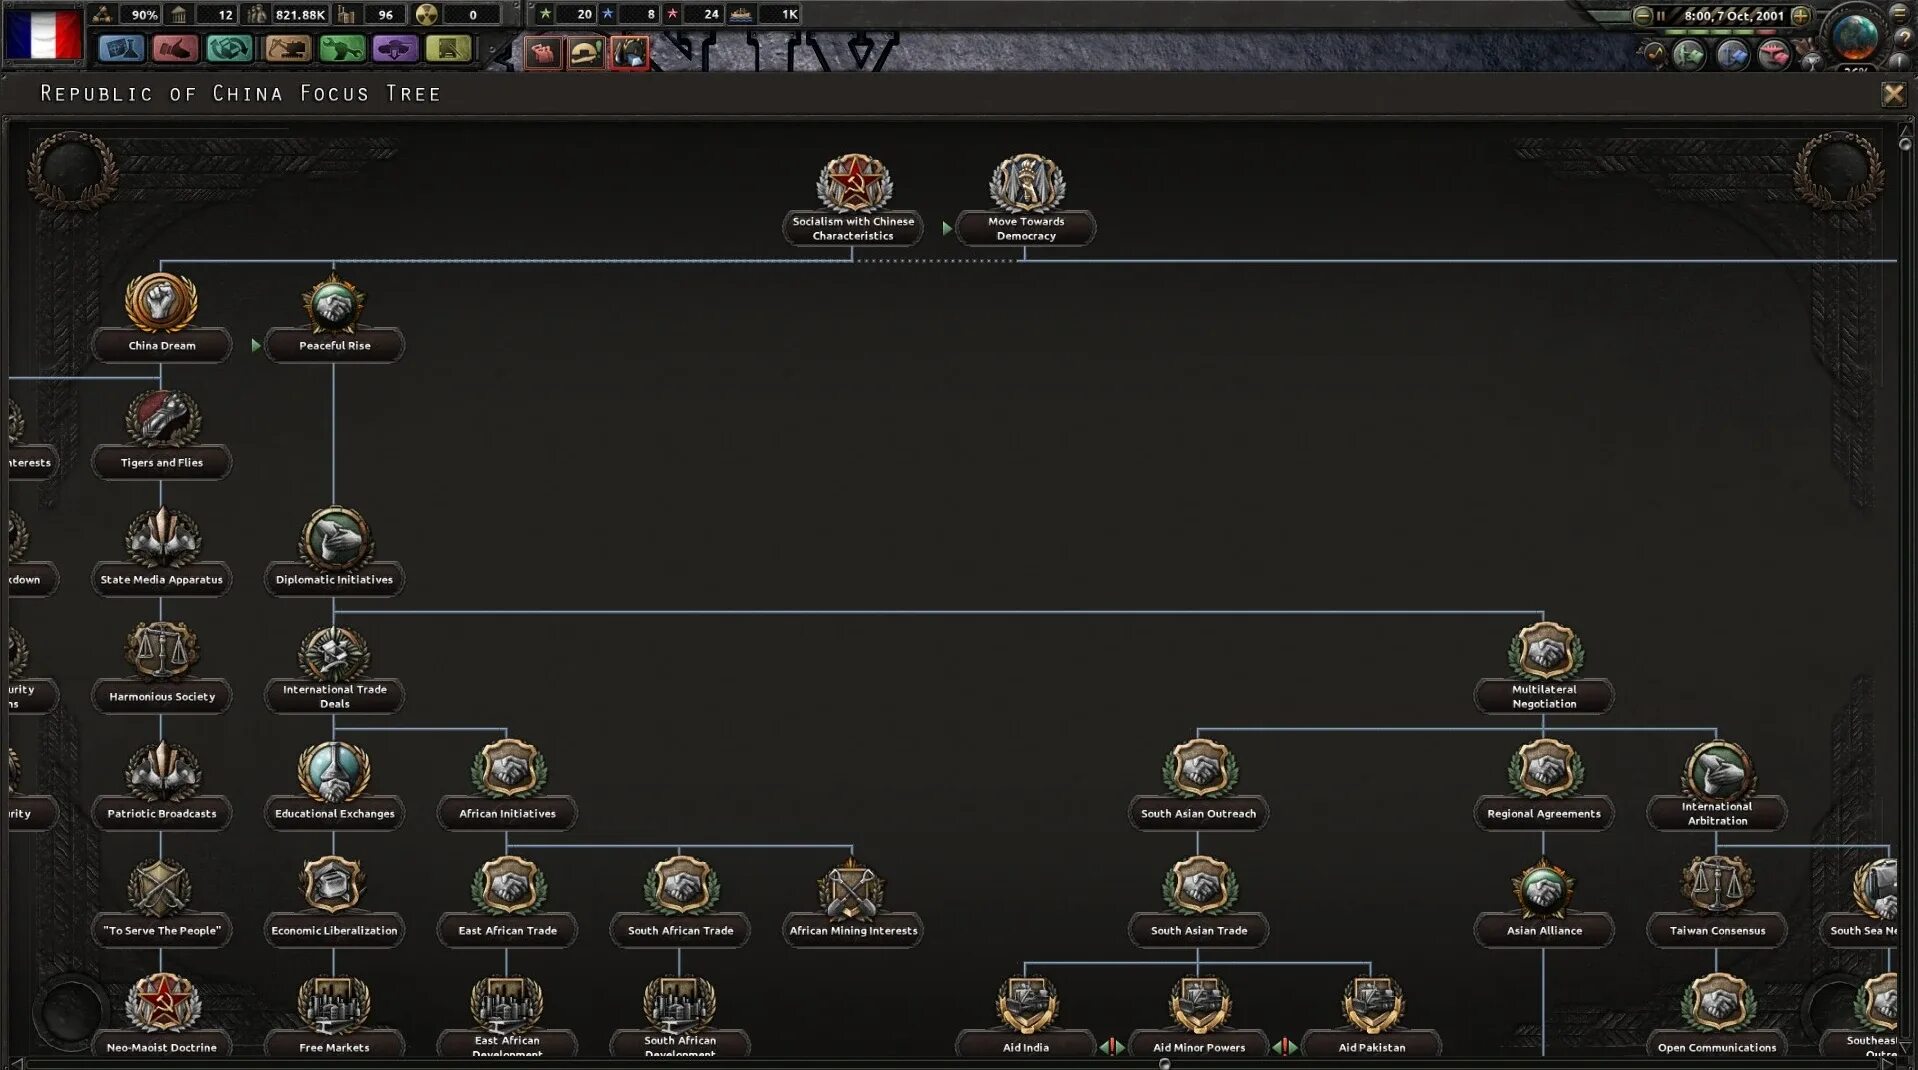The width and height of the screenshot is (1918, 1070).
Task: Toggle pause on the date bar
Action: 1661,15
